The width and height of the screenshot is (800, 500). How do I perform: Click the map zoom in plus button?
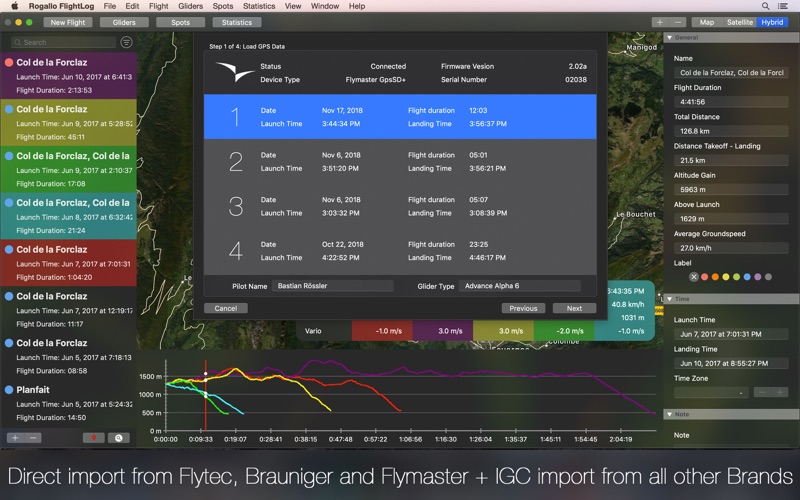[x=660, y=22]
